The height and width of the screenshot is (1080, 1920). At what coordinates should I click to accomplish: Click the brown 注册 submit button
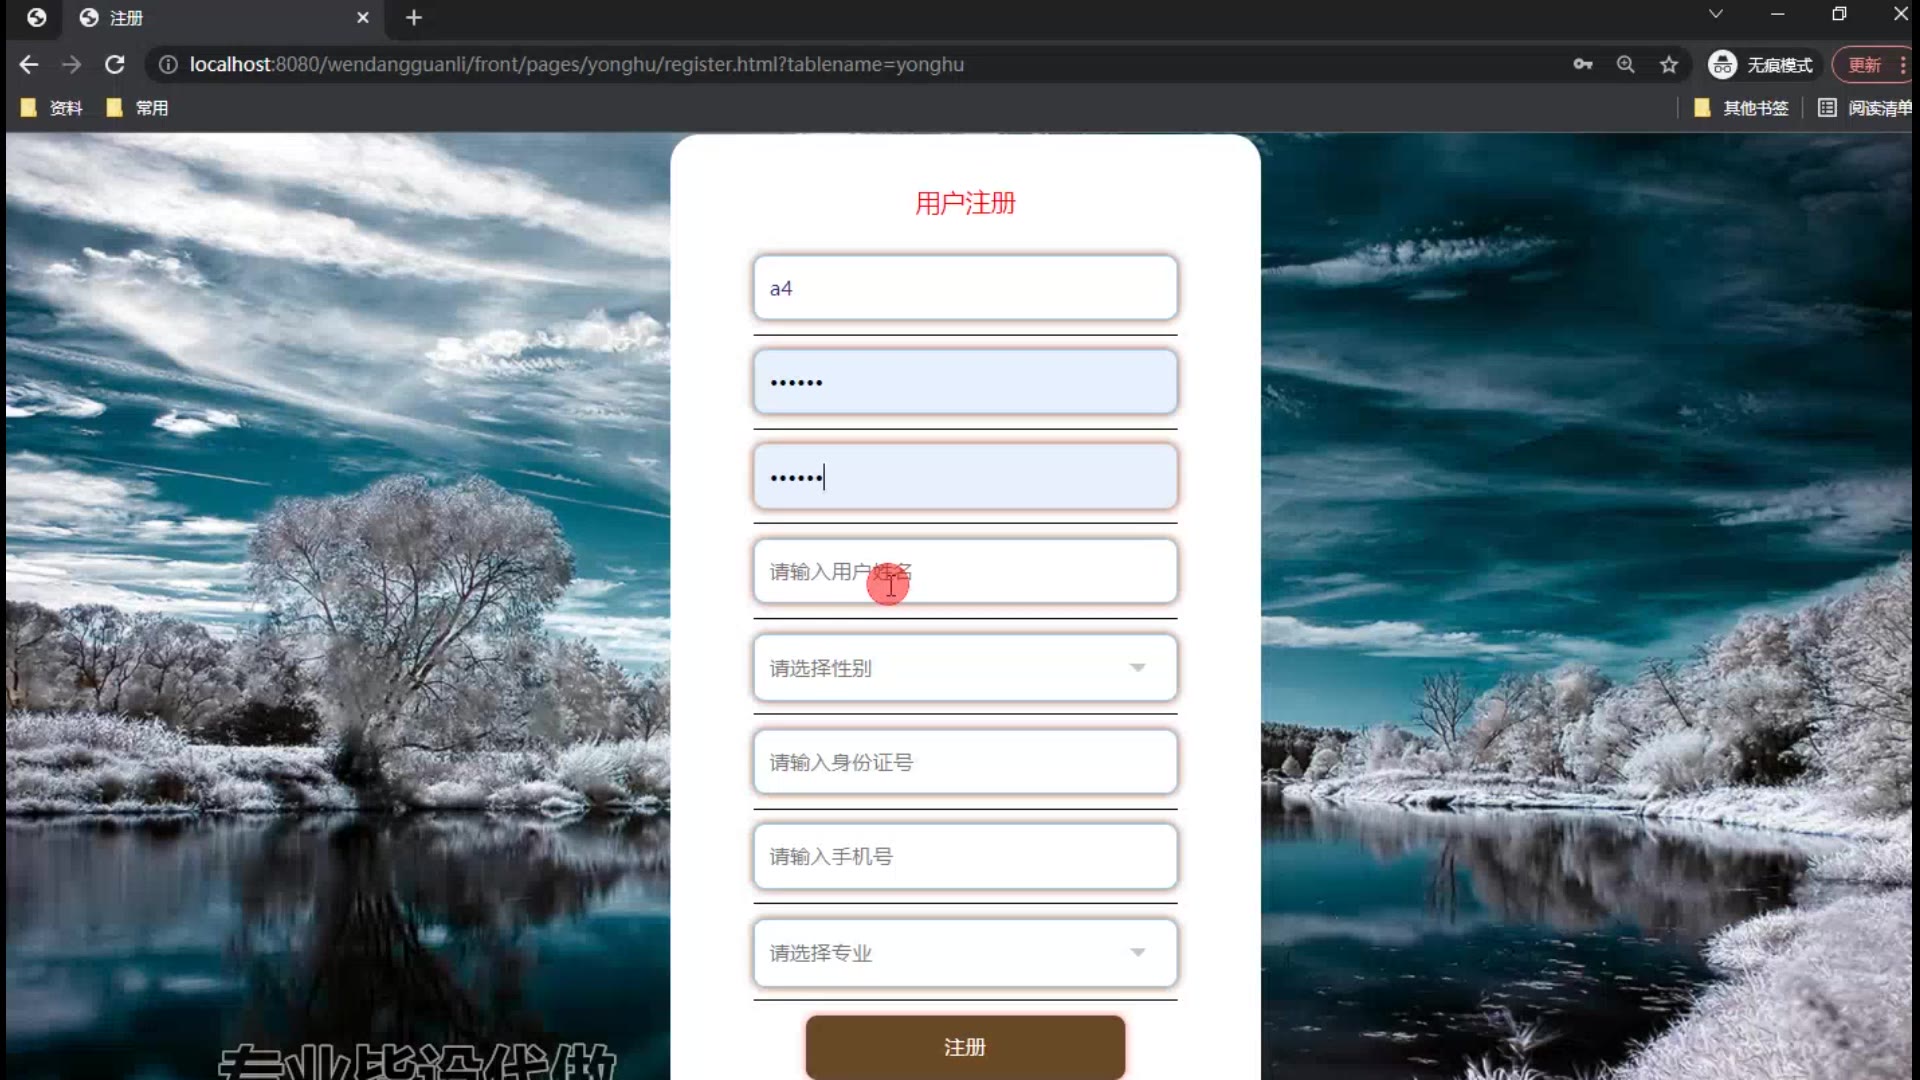pos(964,1047)
